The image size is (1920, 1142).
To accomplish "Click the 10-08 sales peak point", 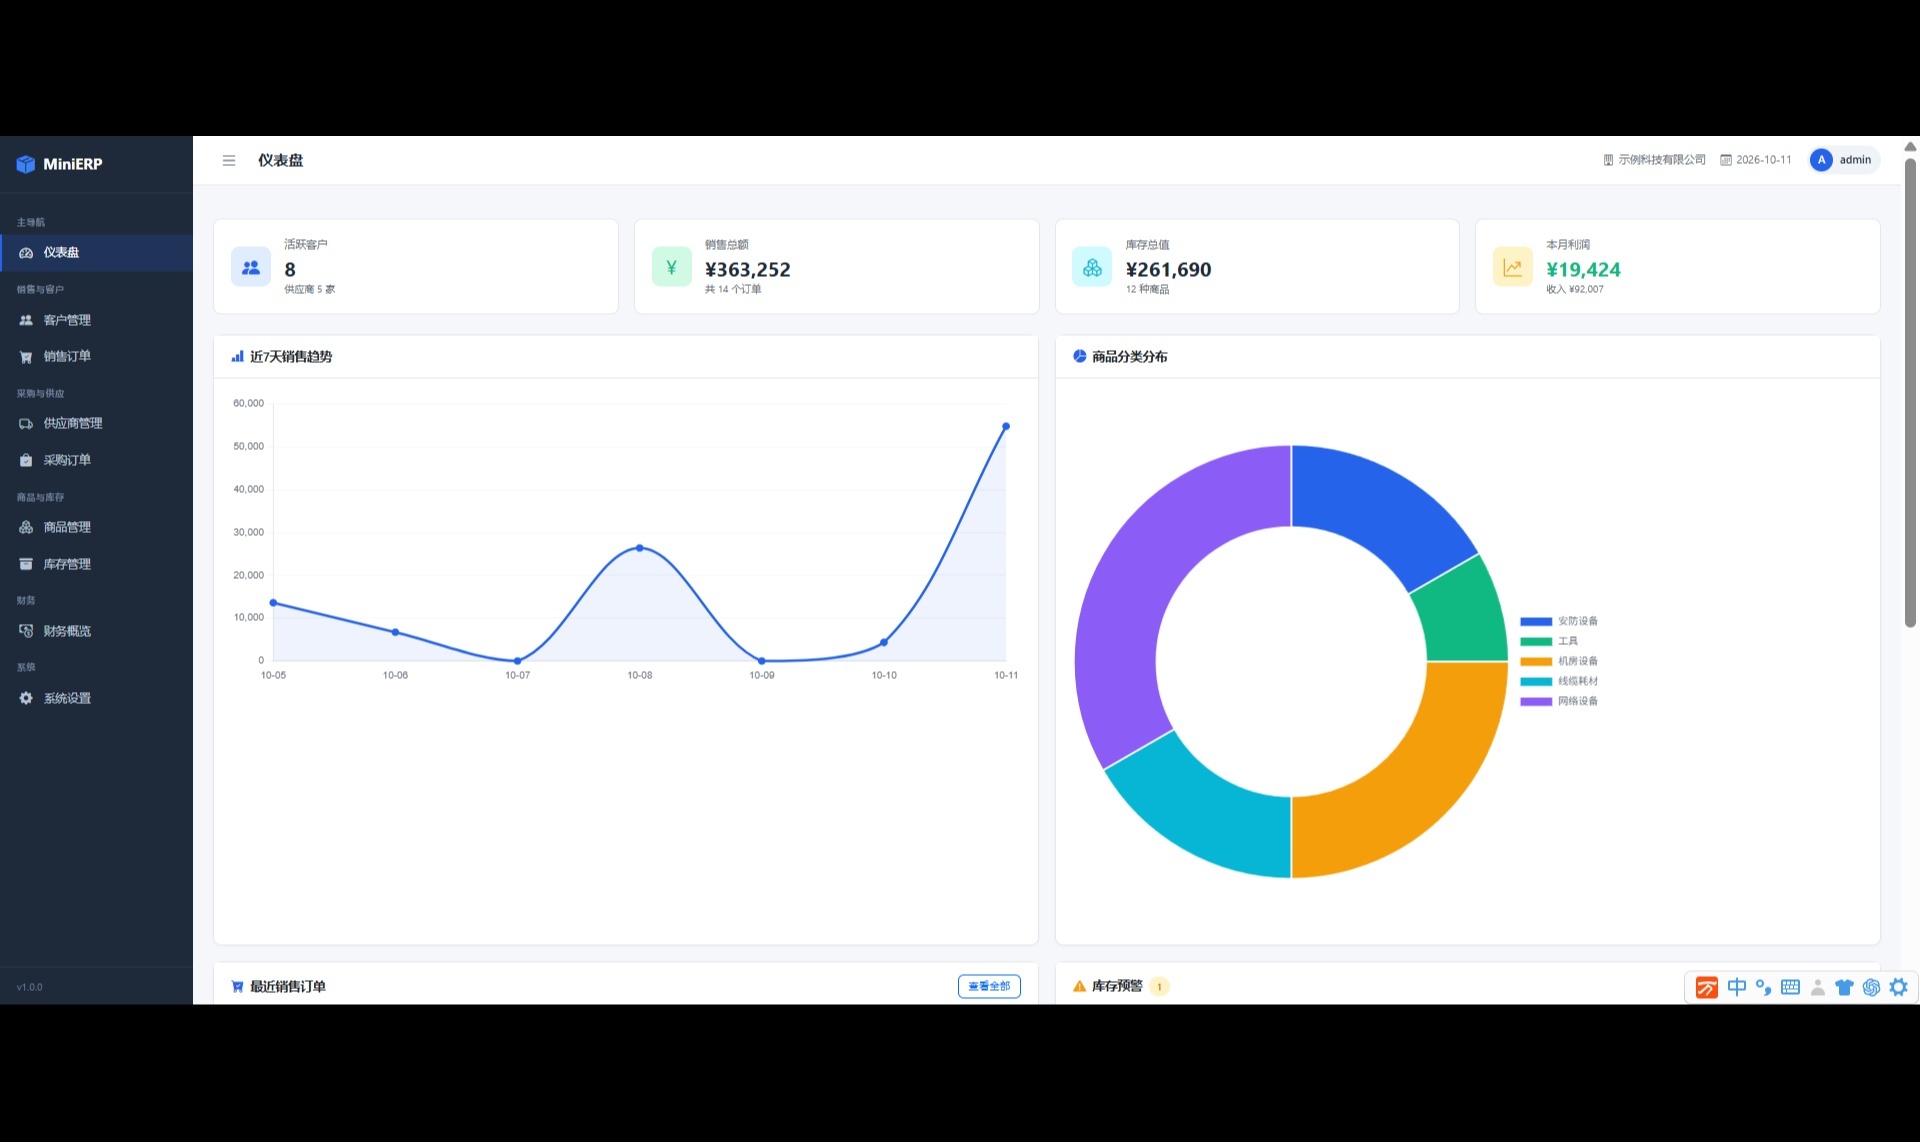I will pyautogui.click(x=640, y=548).
